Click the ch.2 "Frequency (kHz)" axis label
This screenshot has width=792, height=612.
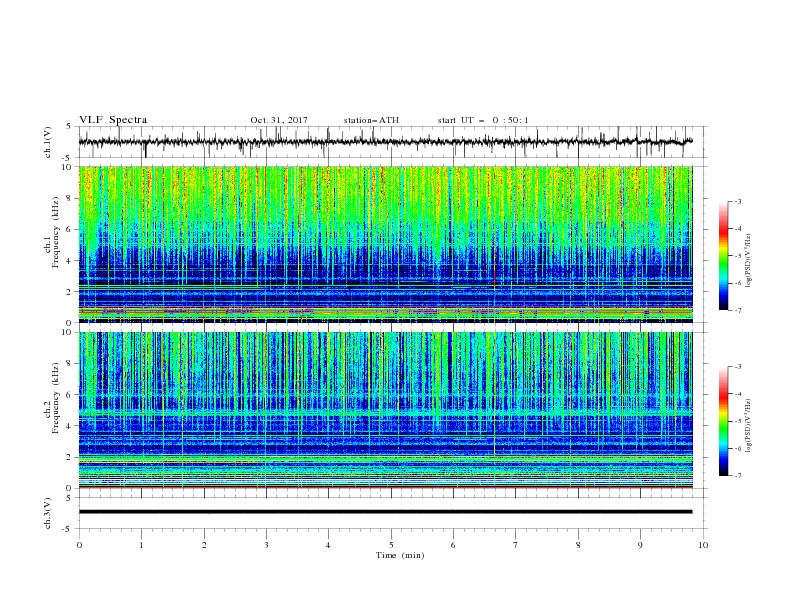[56, 398]
